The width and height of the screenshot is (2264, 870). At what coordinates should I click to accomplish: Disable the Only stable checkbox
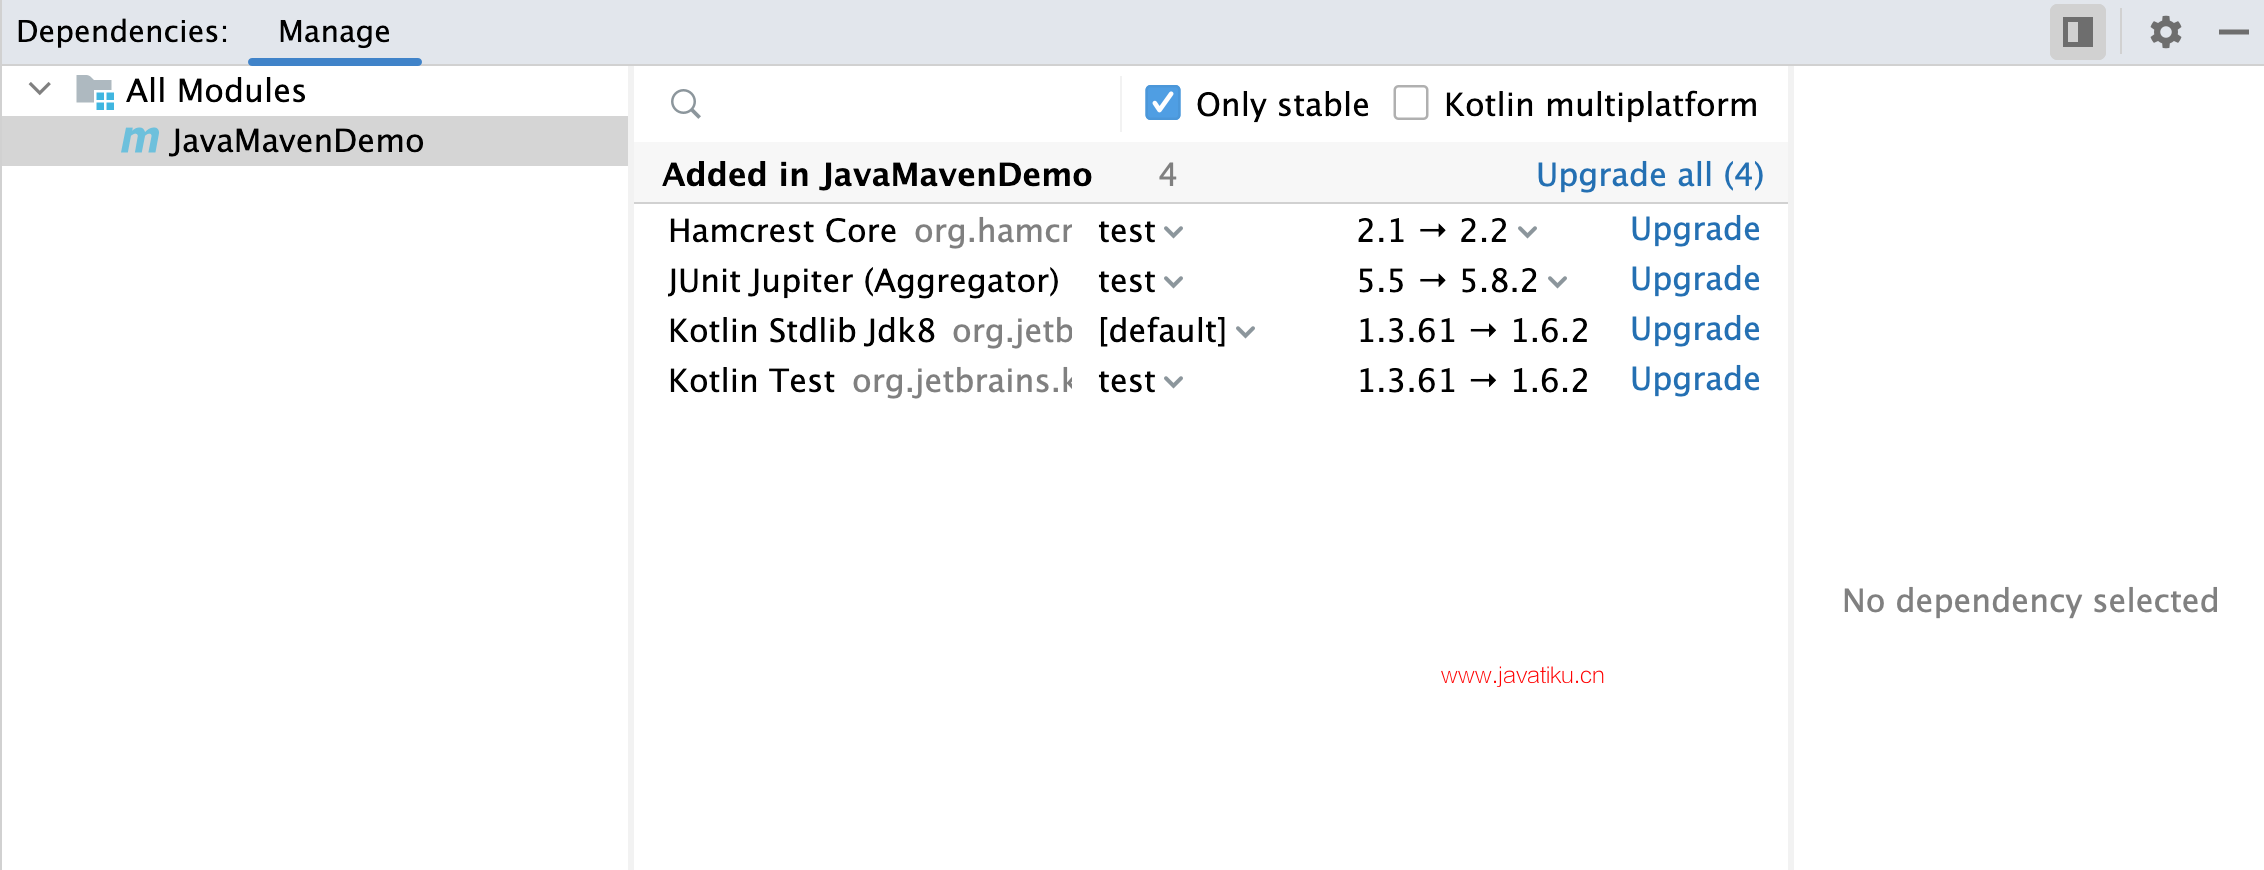(1162, 103)
